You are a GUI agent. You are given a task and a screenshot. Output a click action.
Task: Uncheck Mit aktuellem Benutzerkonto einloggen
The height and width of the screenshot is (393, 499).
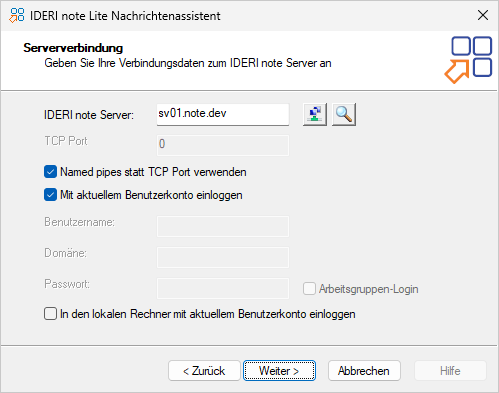(x=50, y=195)
